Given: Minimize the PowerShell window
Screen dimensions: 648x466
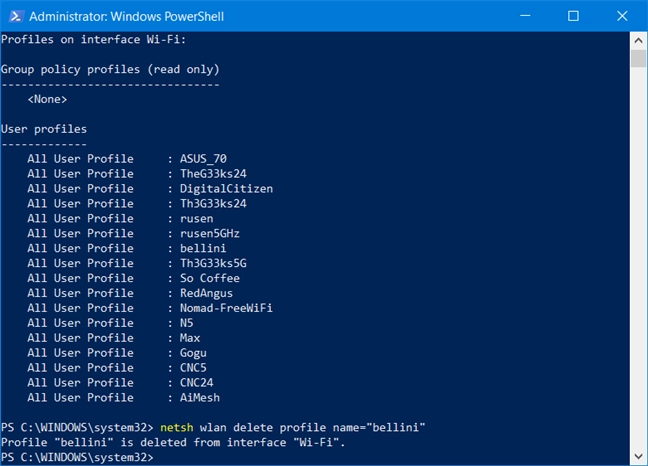Looking at the screenshot, I should (x=525, y=16).
